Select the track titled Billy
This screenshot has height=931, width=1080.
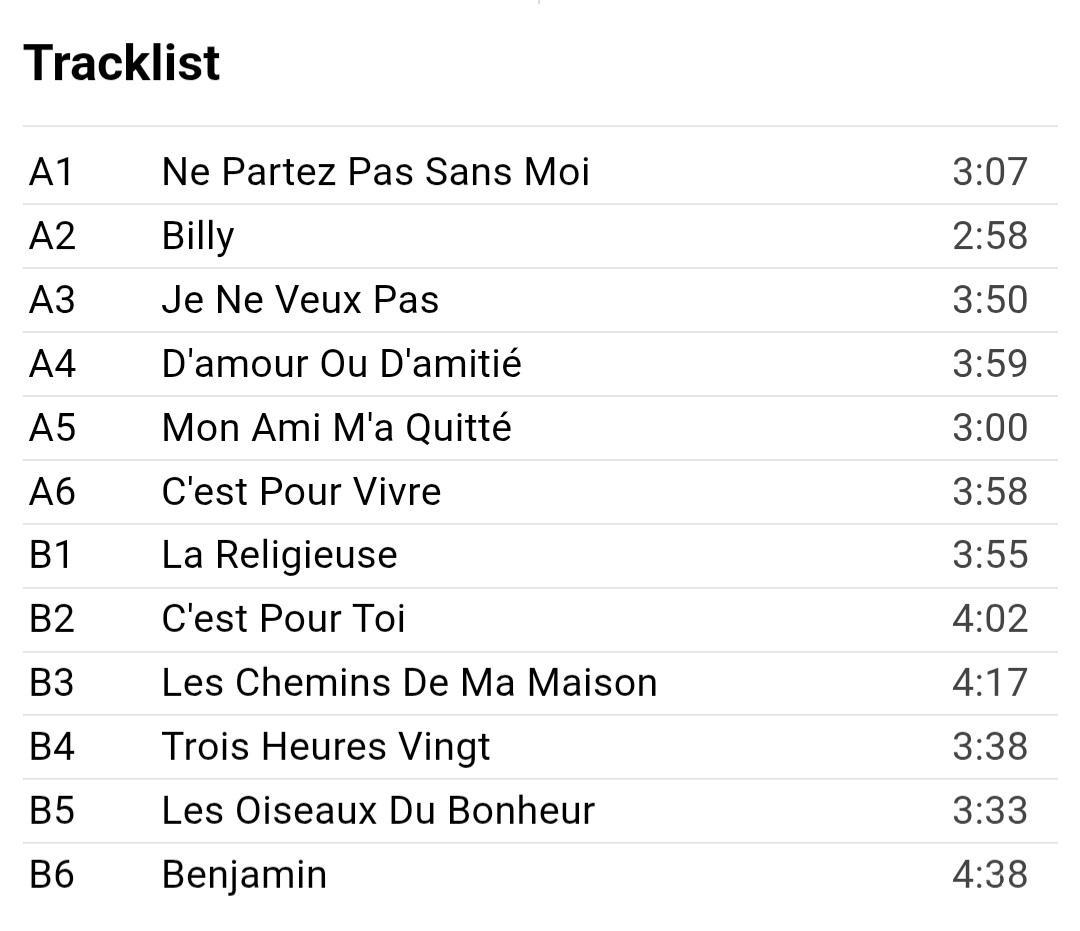coord(198,236)
